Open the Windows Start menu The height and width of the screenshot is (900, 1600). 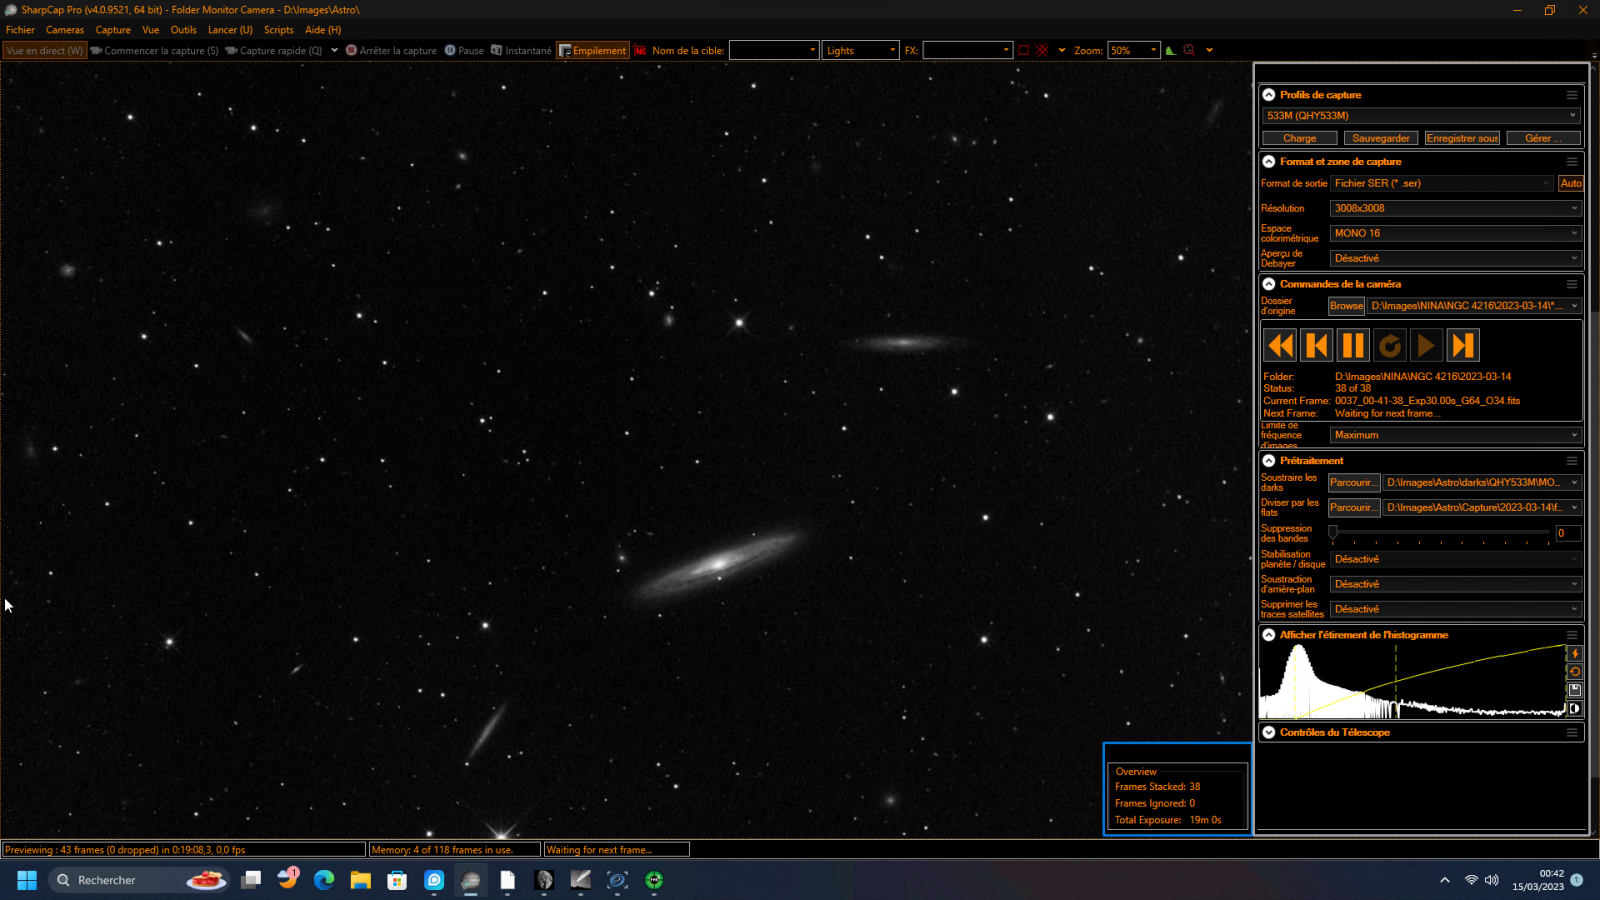point(27,880)
